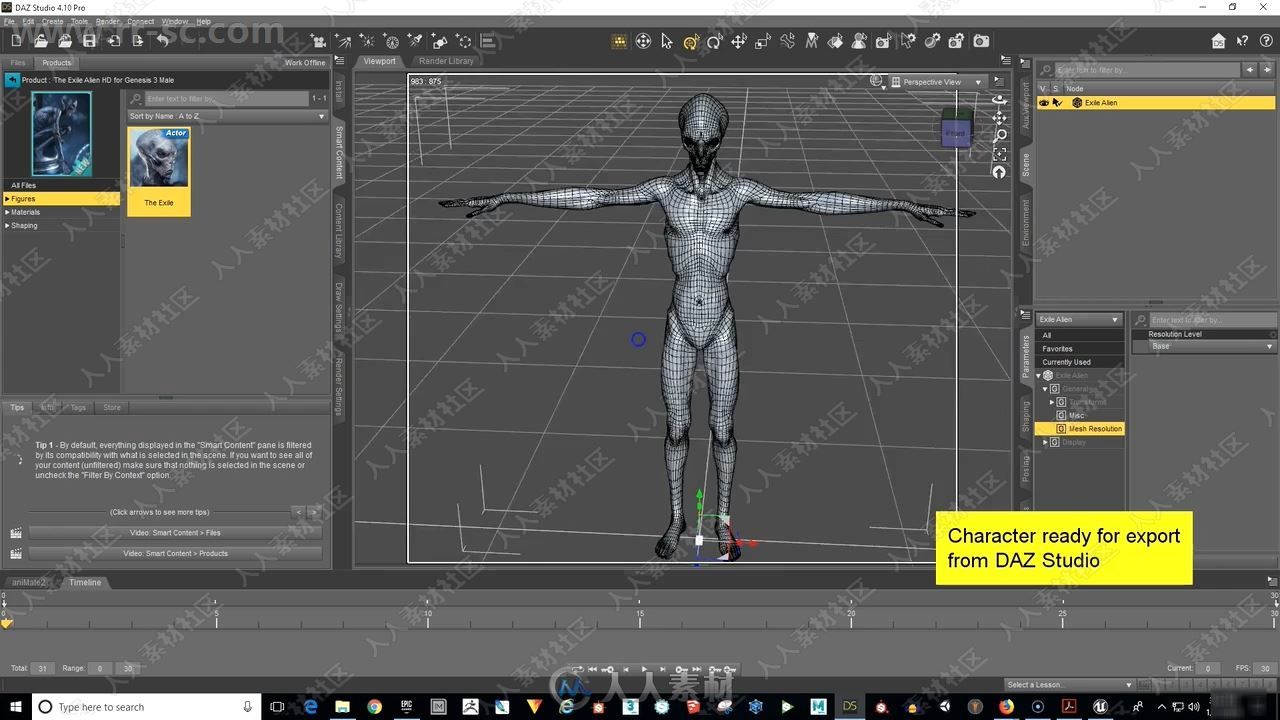The image size is (1280, 720).
Task: Open Chrome from the Windows taskbar
Action: click(x=374, y=707)
